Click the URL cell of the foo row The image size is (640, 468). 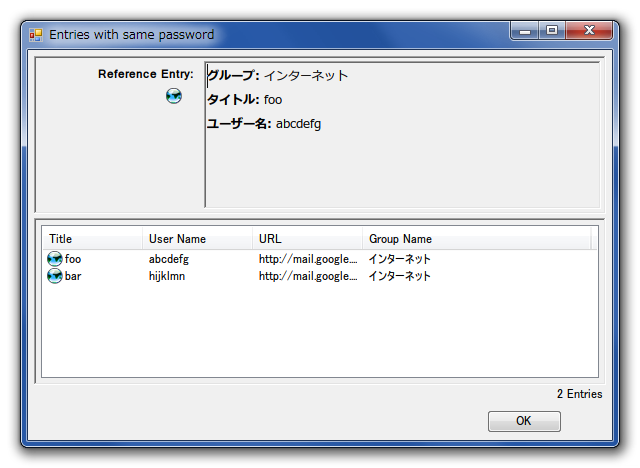[x=308, y=259]
